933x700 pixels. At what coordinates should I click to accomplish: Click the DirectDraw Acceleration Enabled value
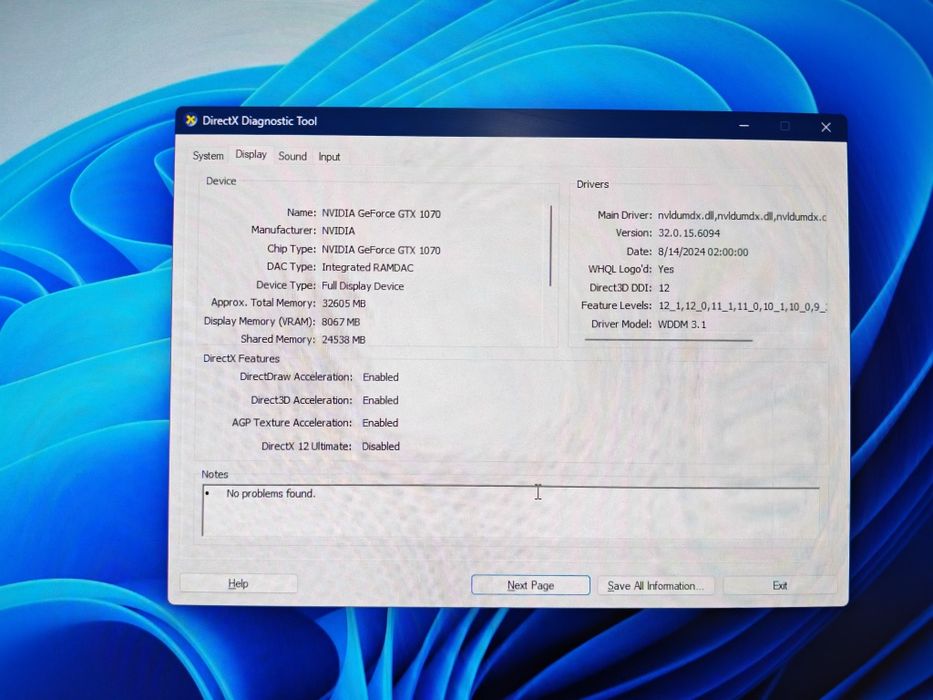(380, 377)
